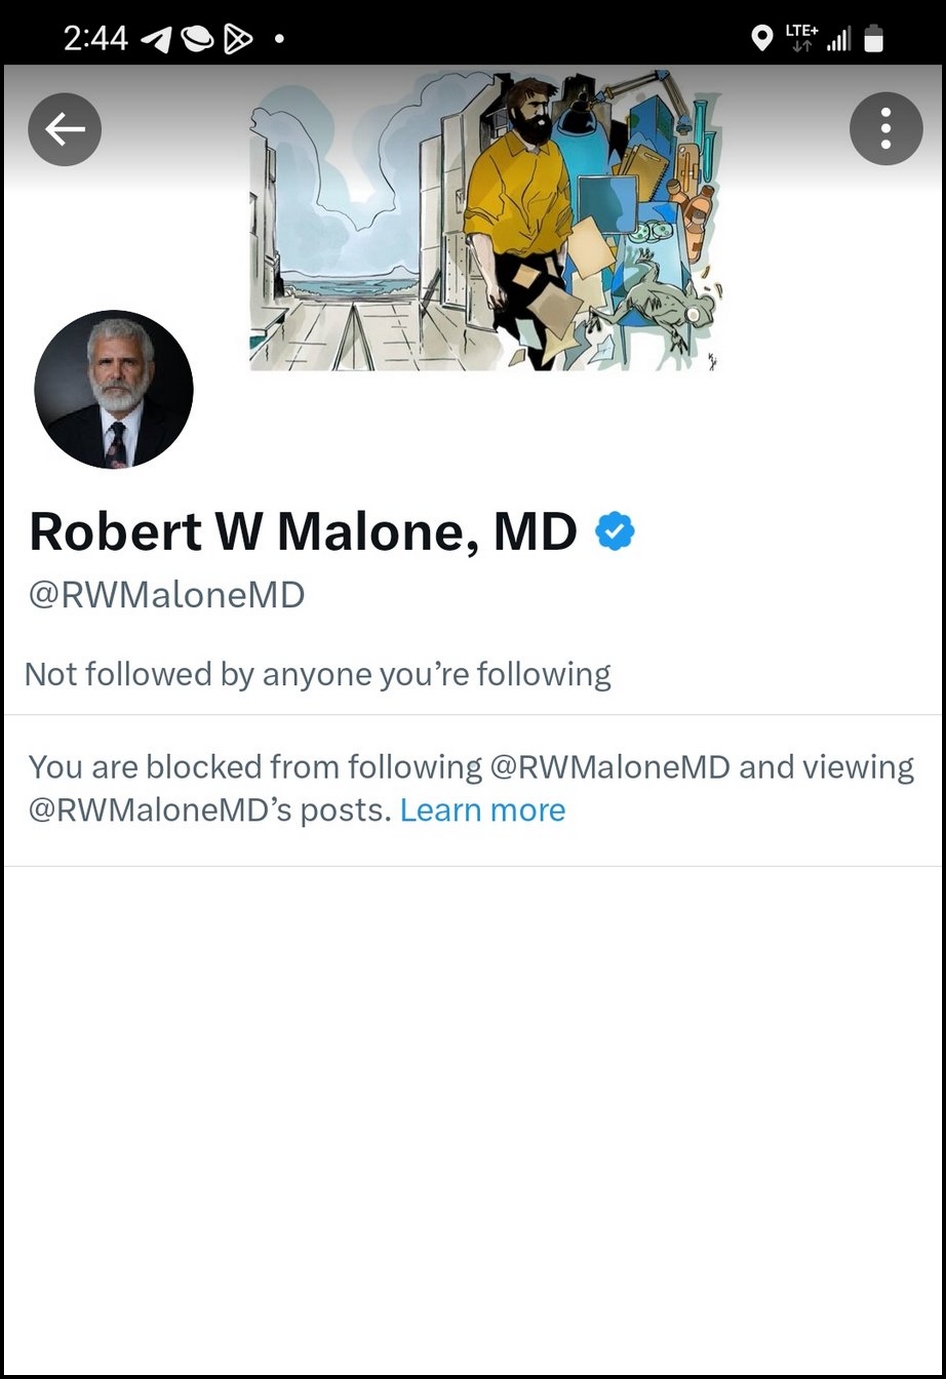Tap the signal strength bars icon
The height and width of the screenshot is (1379, 946).
tap(838, 39)
